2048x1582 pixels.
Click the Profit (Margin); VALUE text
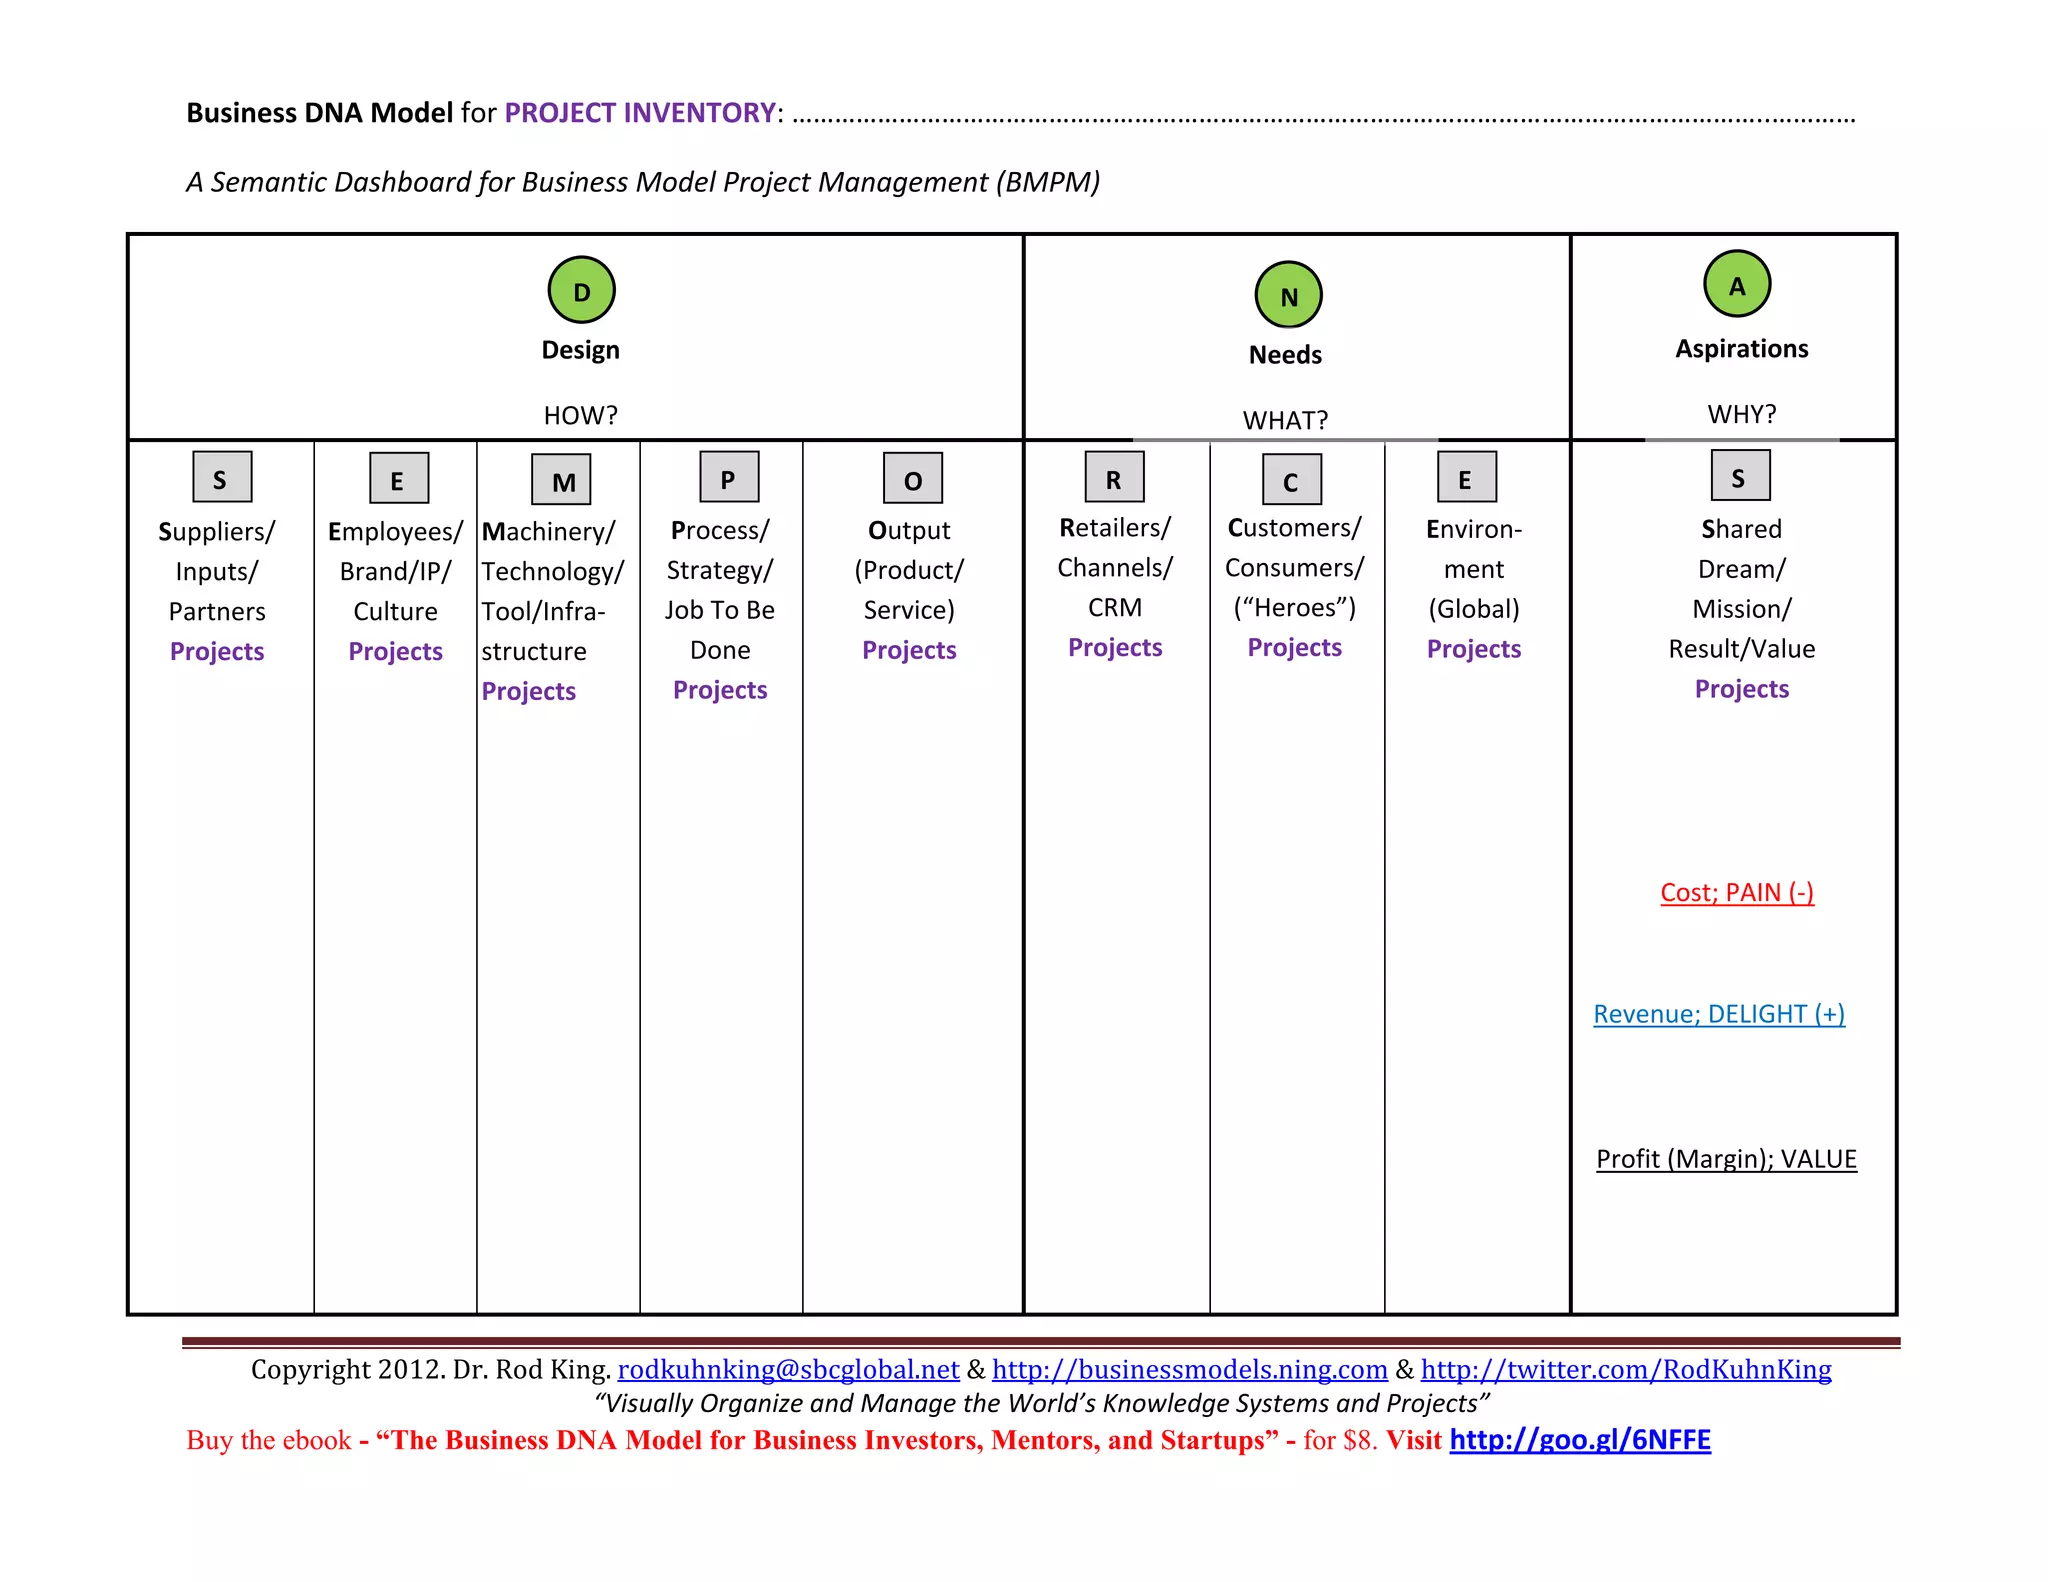(x=1726, y=1159)
